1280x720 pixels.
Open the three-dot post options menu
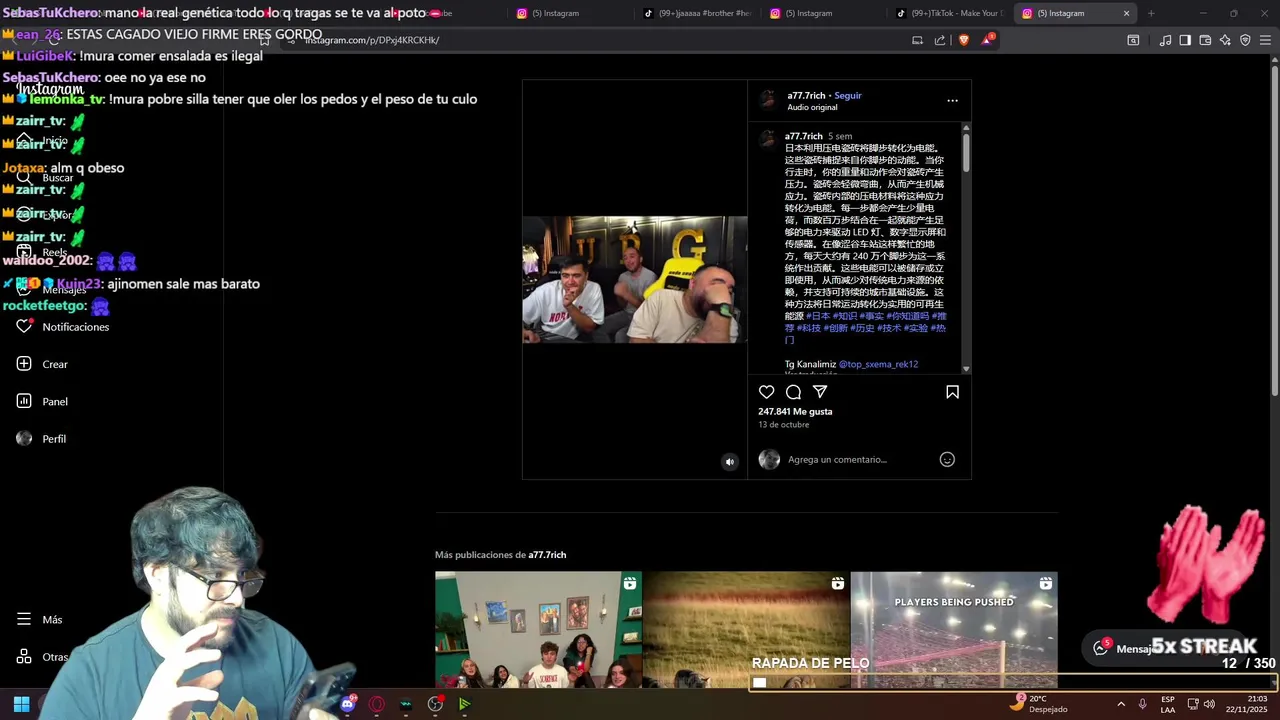click(952, 100)
